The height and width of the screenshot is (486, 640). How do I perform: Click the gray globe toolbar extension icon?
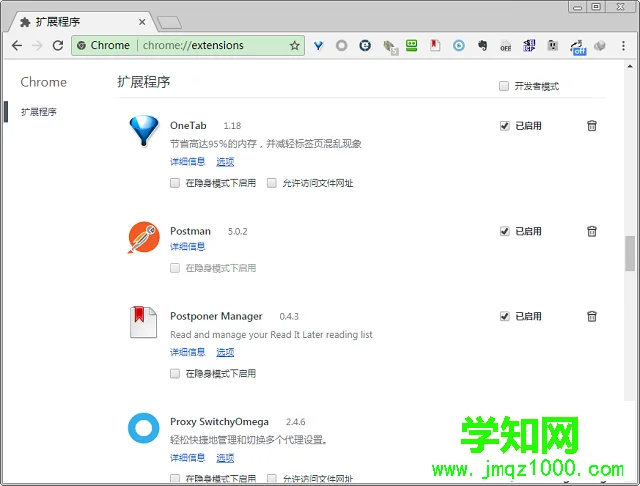point(600,46)
